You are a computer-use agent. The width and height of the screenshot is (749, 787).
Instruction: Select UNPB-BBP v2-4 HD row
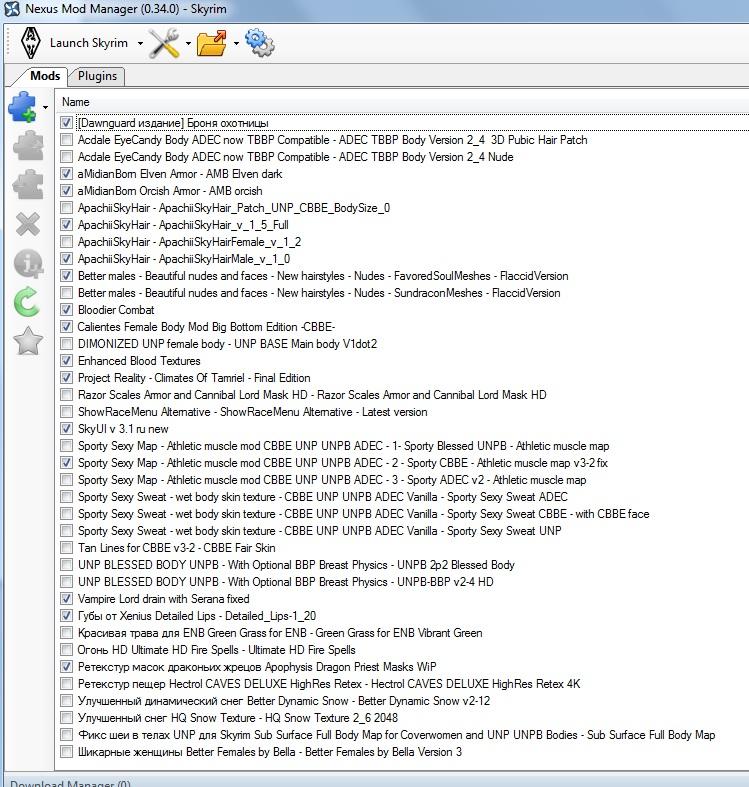click(286, 582)
